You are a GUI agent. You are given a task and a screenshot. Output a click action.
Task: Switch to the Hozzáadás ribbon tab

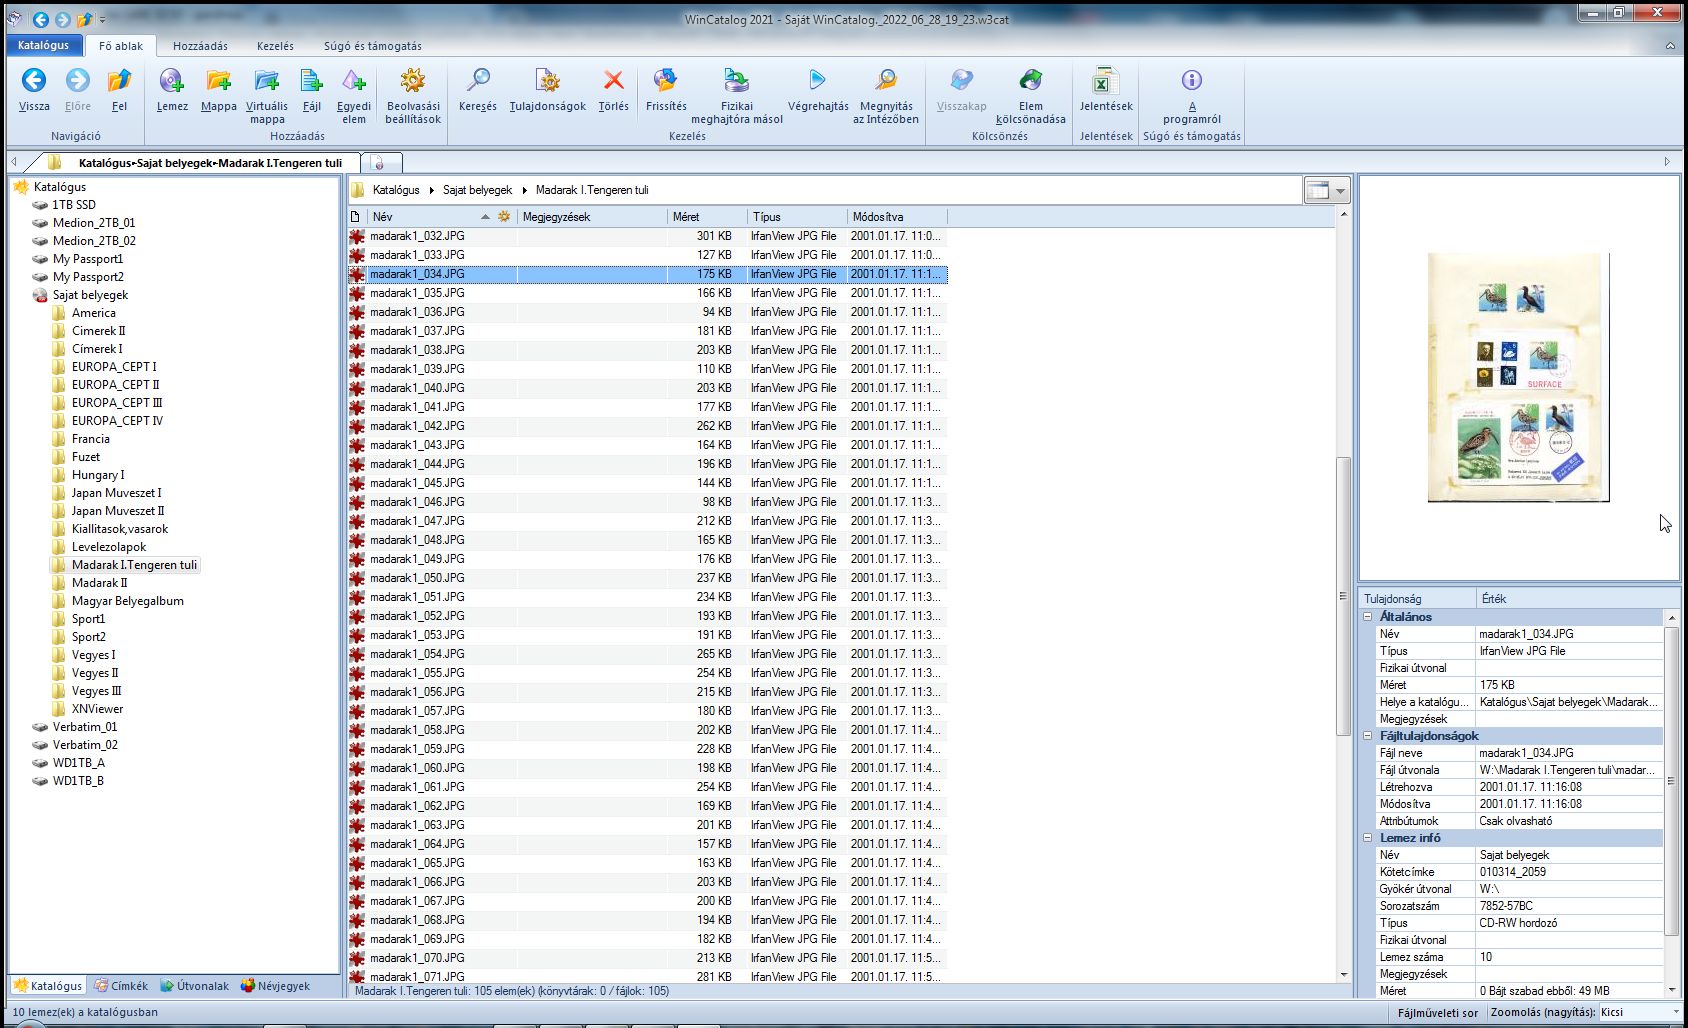(x=200, y=46)
